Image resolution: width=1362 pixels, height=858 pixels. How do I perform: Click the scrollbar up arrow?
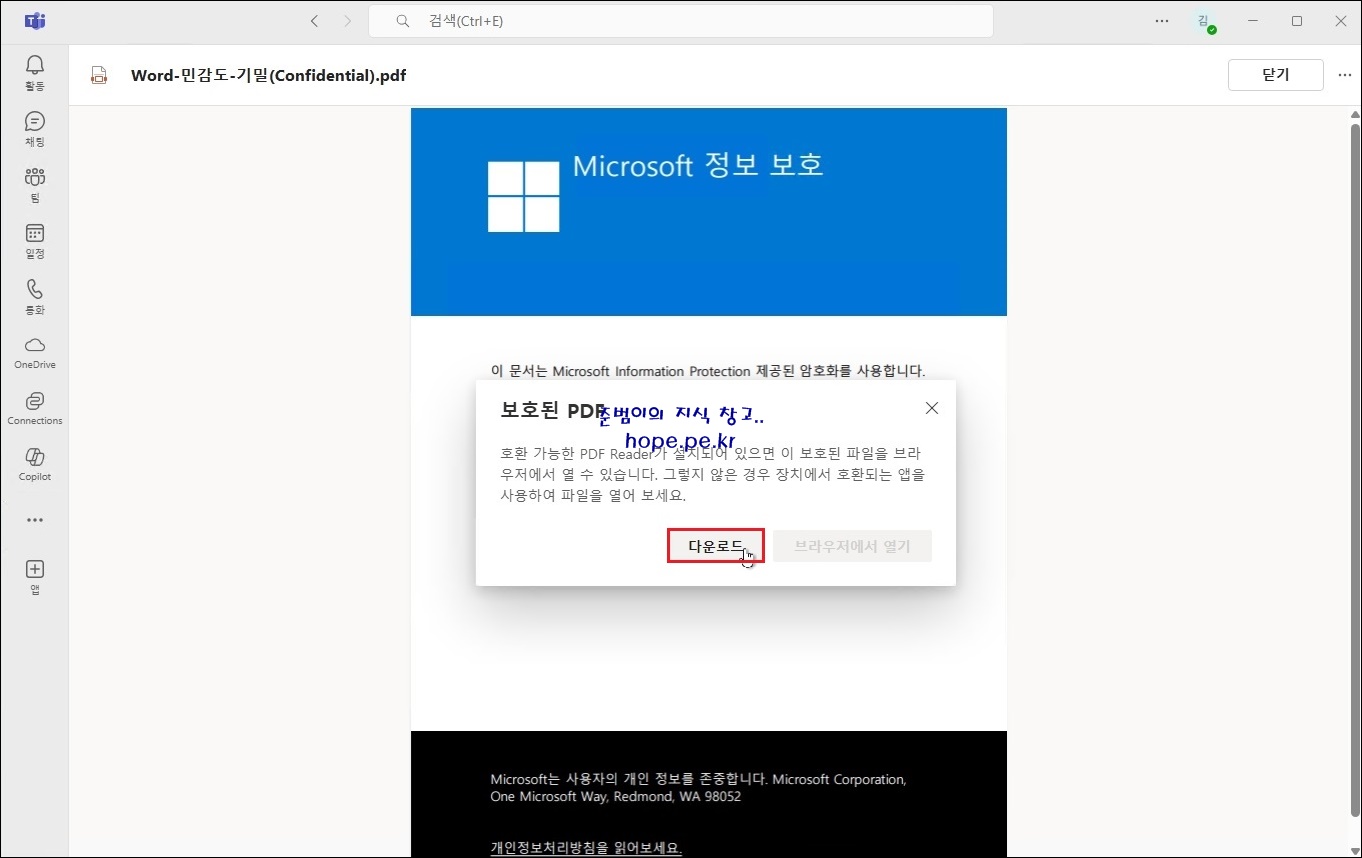click(1355, 114)
